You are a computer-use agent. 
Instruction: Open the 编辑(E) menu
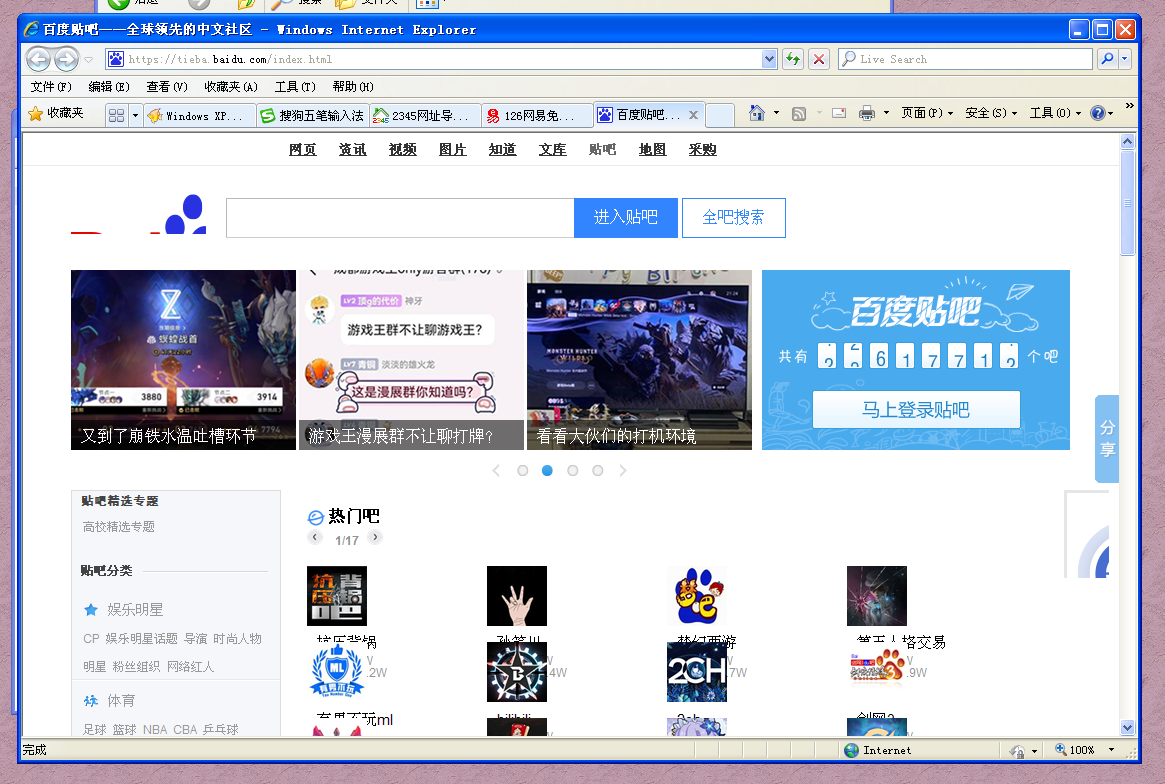(x=108, y=87)
